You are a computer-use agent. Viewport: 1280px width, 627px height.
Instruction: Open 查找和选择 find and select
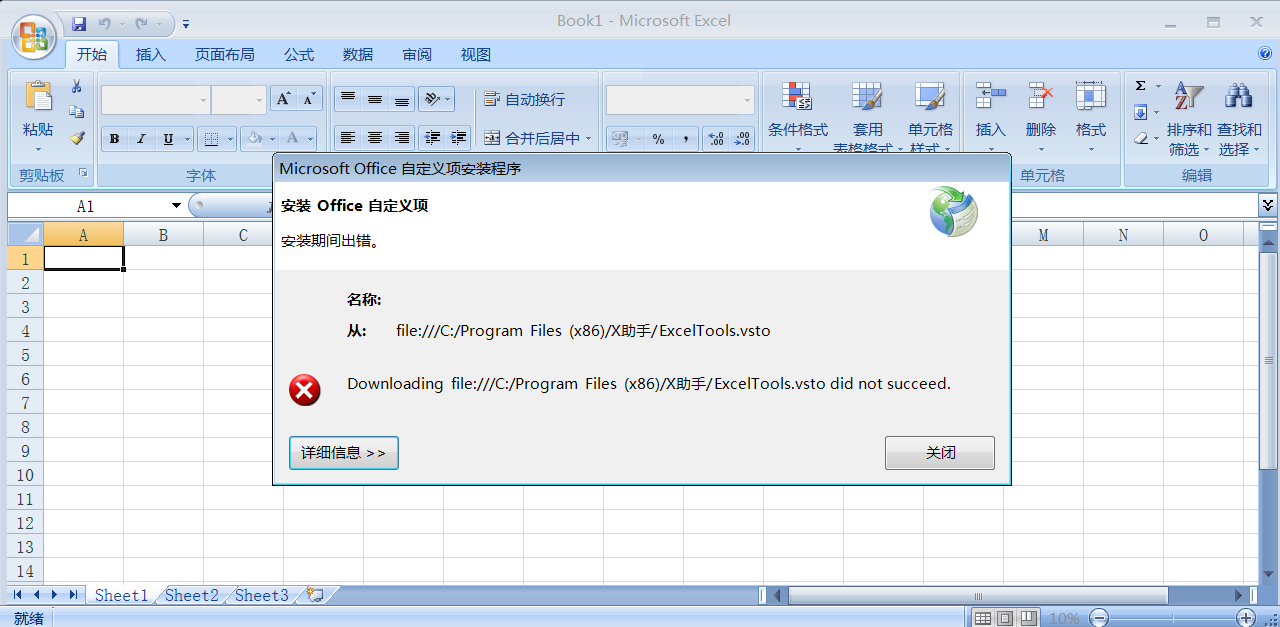pos(1239,116)
